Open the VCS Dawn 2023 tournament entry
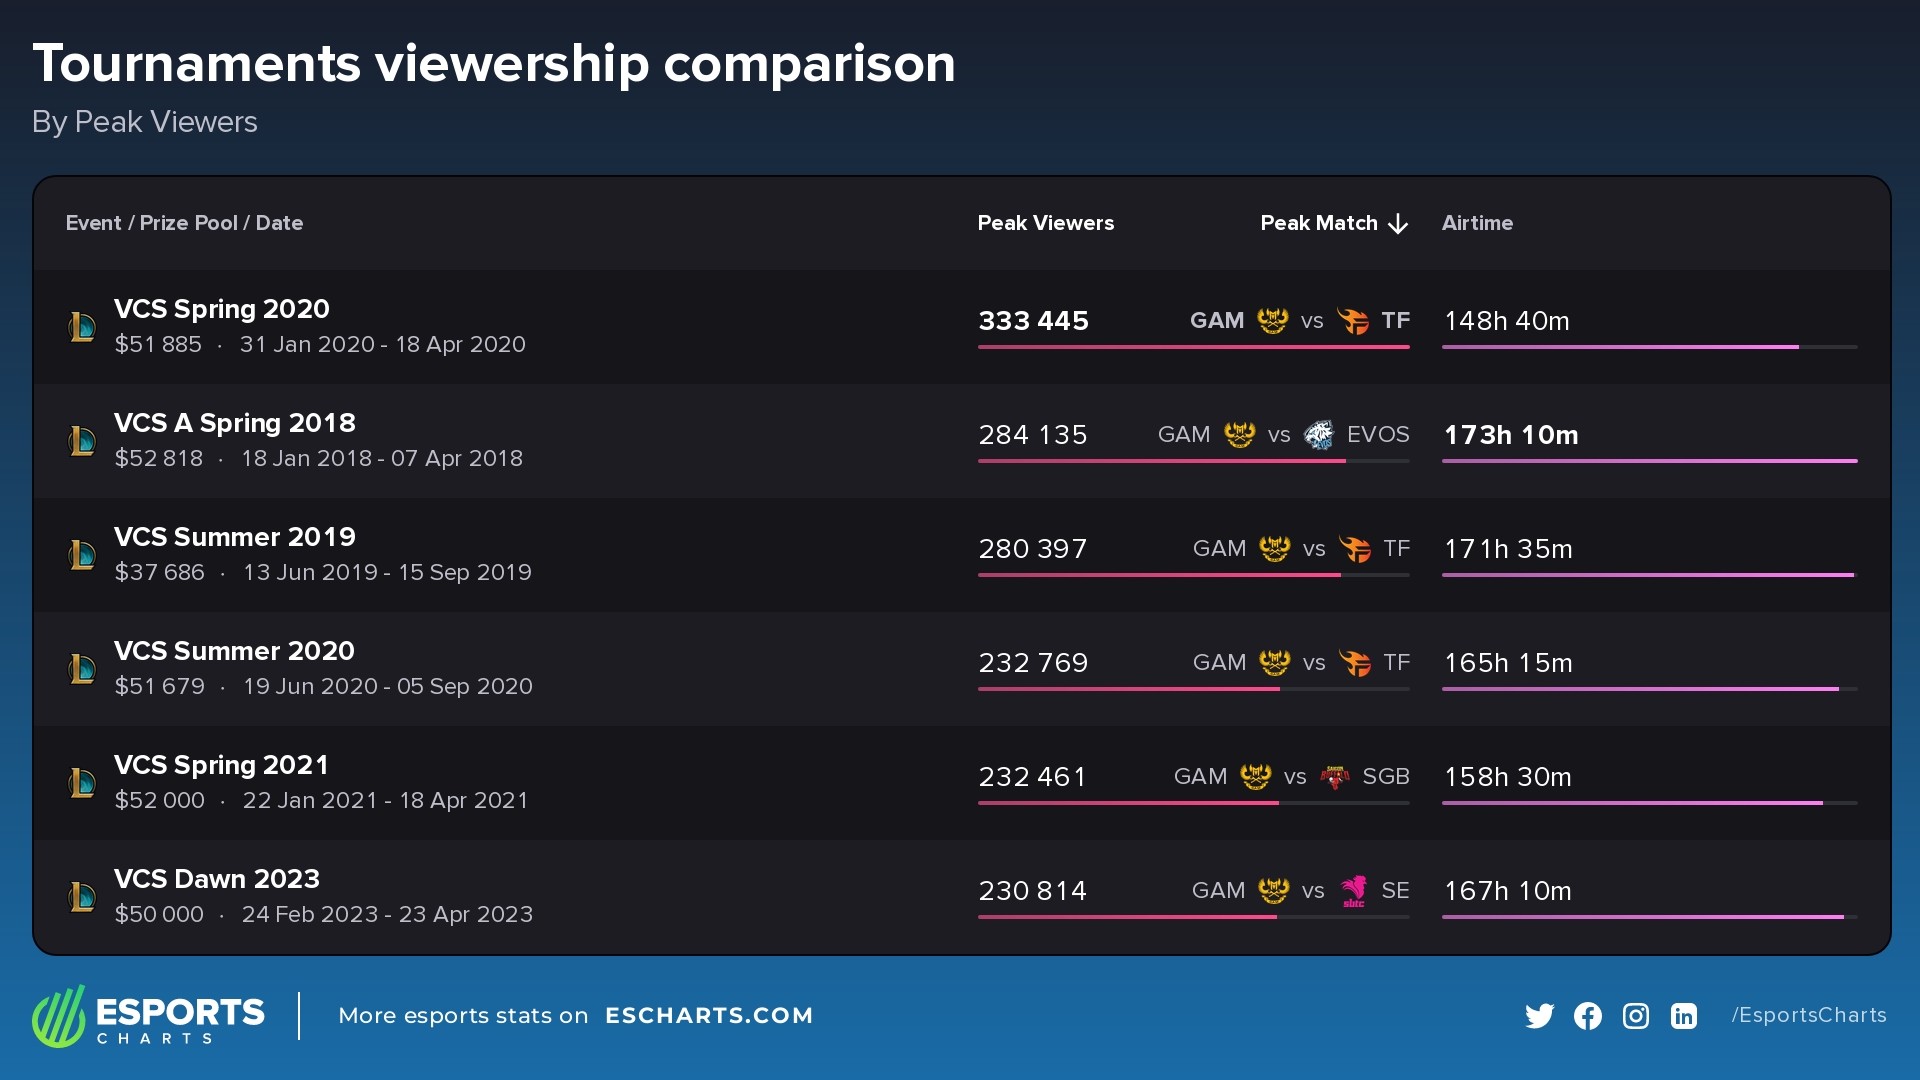The image size is (1920, 1080). point(217,879)
